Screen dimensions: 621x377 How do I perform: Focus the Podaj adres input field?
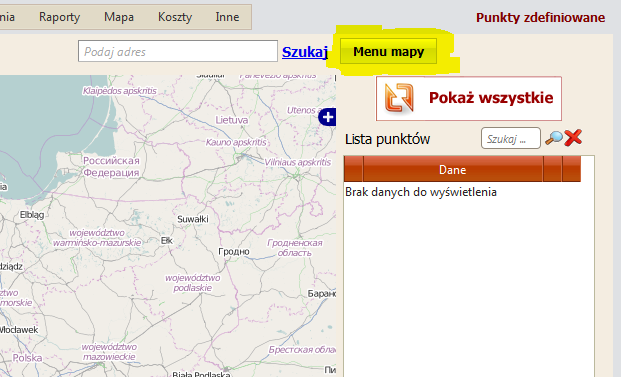(178, 51)
